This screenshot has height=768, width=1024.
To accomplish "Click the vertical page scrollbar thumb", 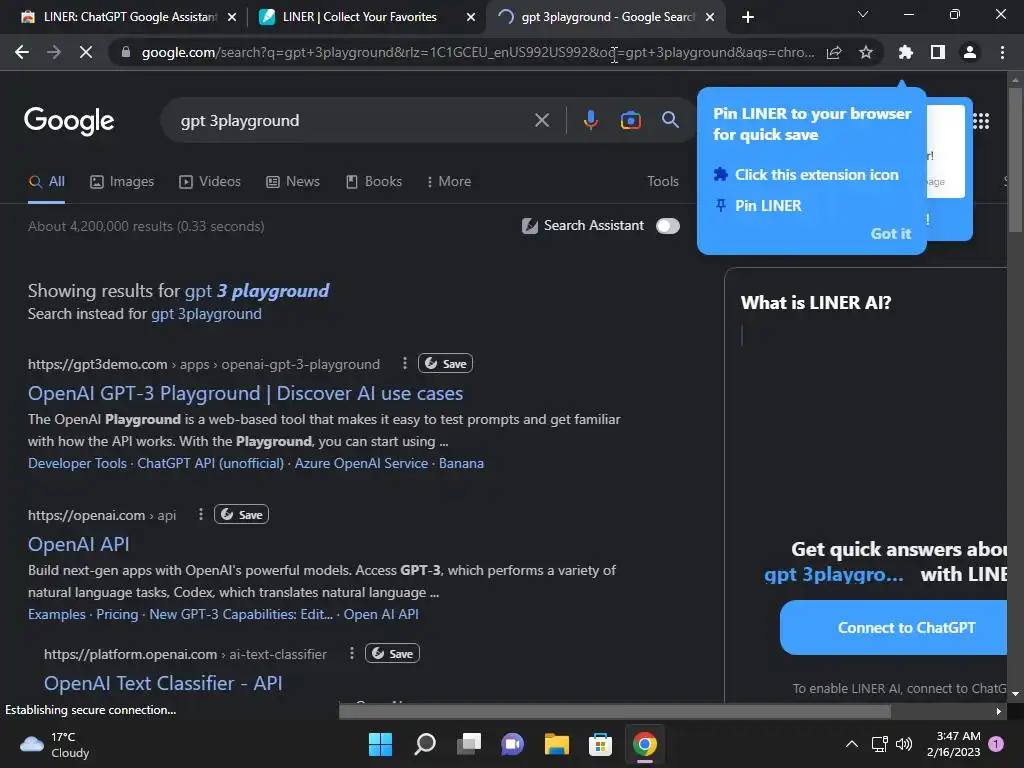I will tap(1015, 160).
